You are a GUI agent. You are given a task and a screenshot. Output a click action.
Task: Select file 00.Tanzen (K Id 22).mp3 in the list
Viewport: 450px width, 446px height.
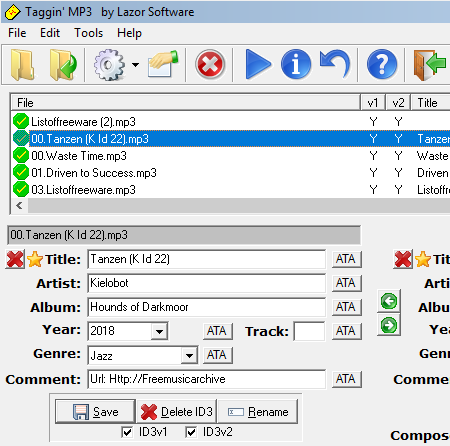point(90,139)
